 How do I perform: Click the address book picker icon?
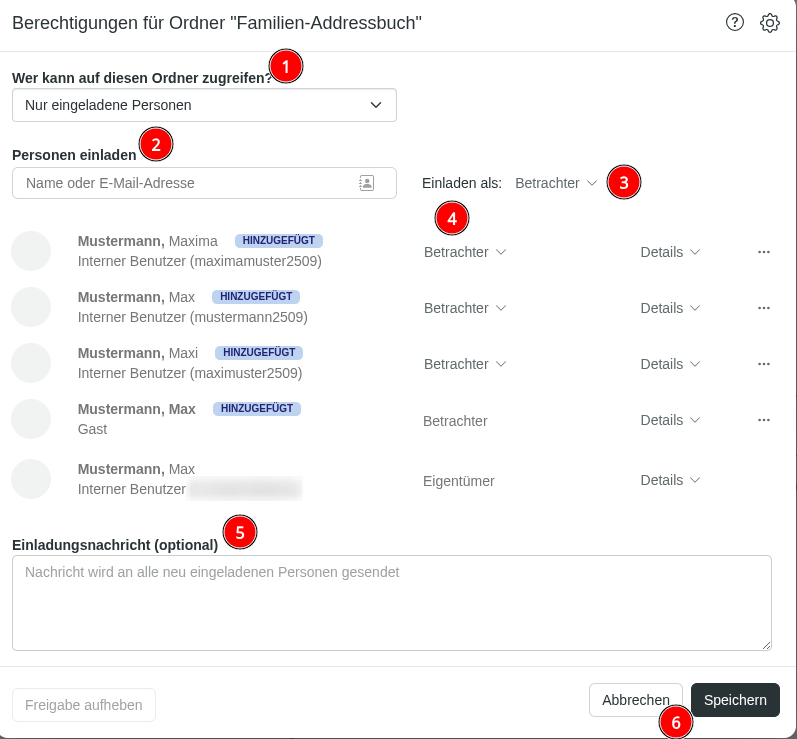click(366, 183)
